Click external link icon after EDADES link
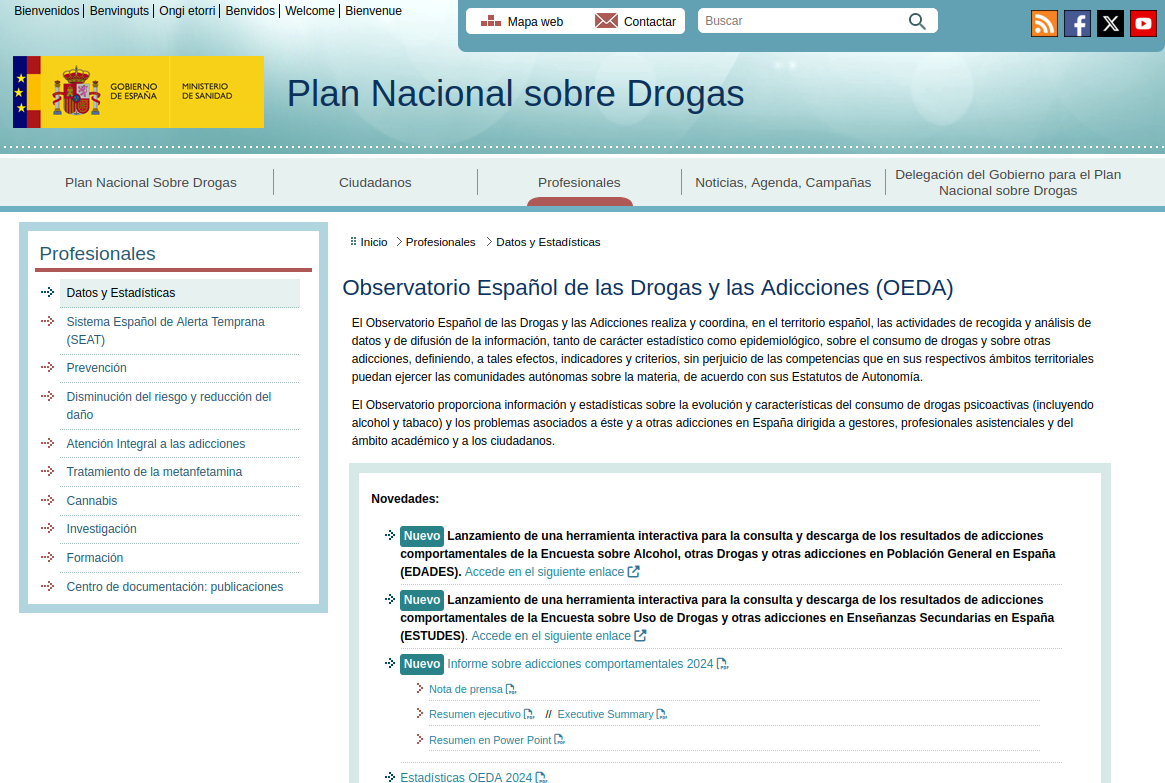 pos(634,571)
